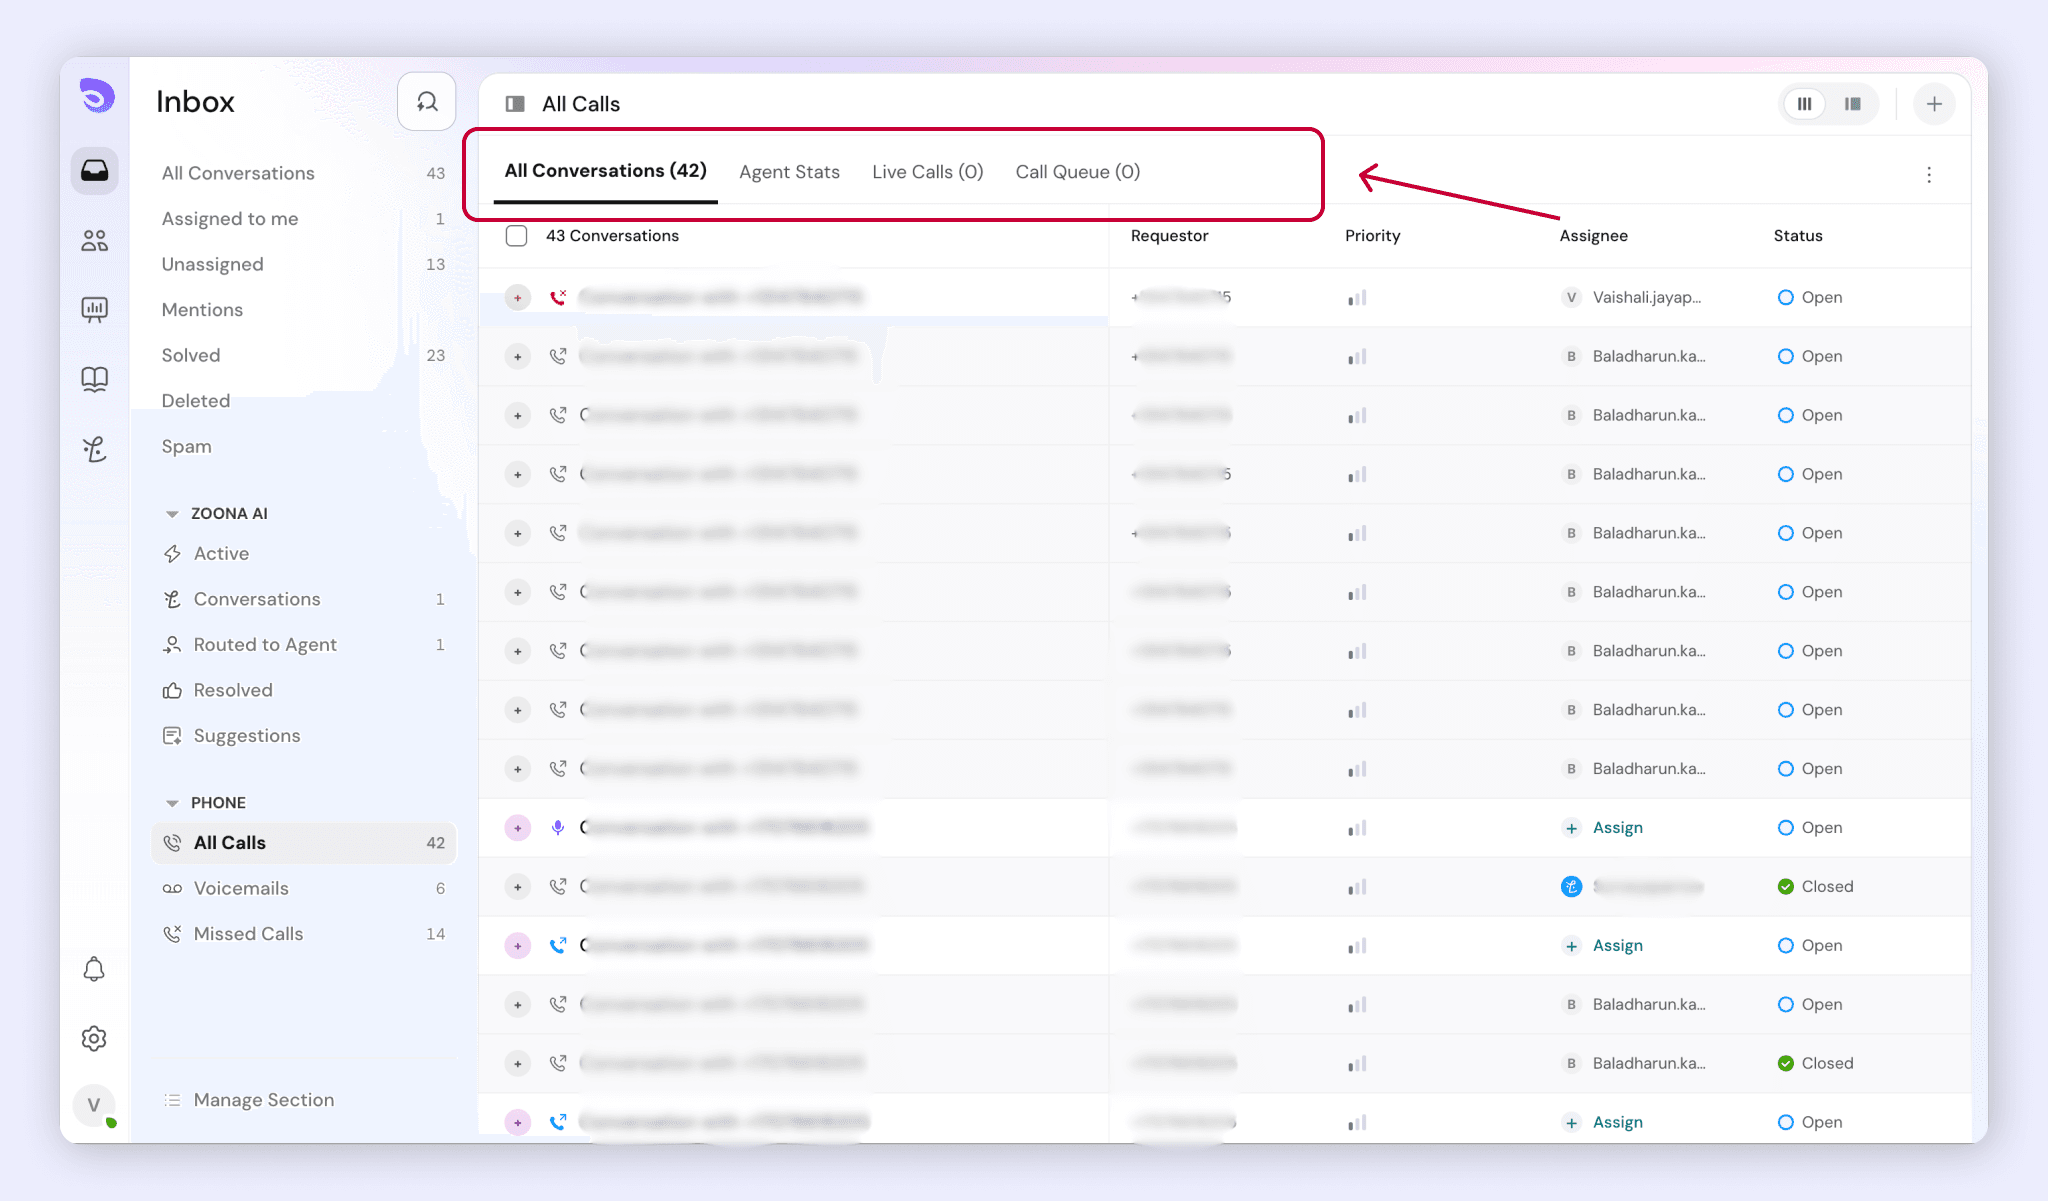Screen dimensions: 2048x1201
Task: Click the V user avatar
Action: pos(94,1105)
